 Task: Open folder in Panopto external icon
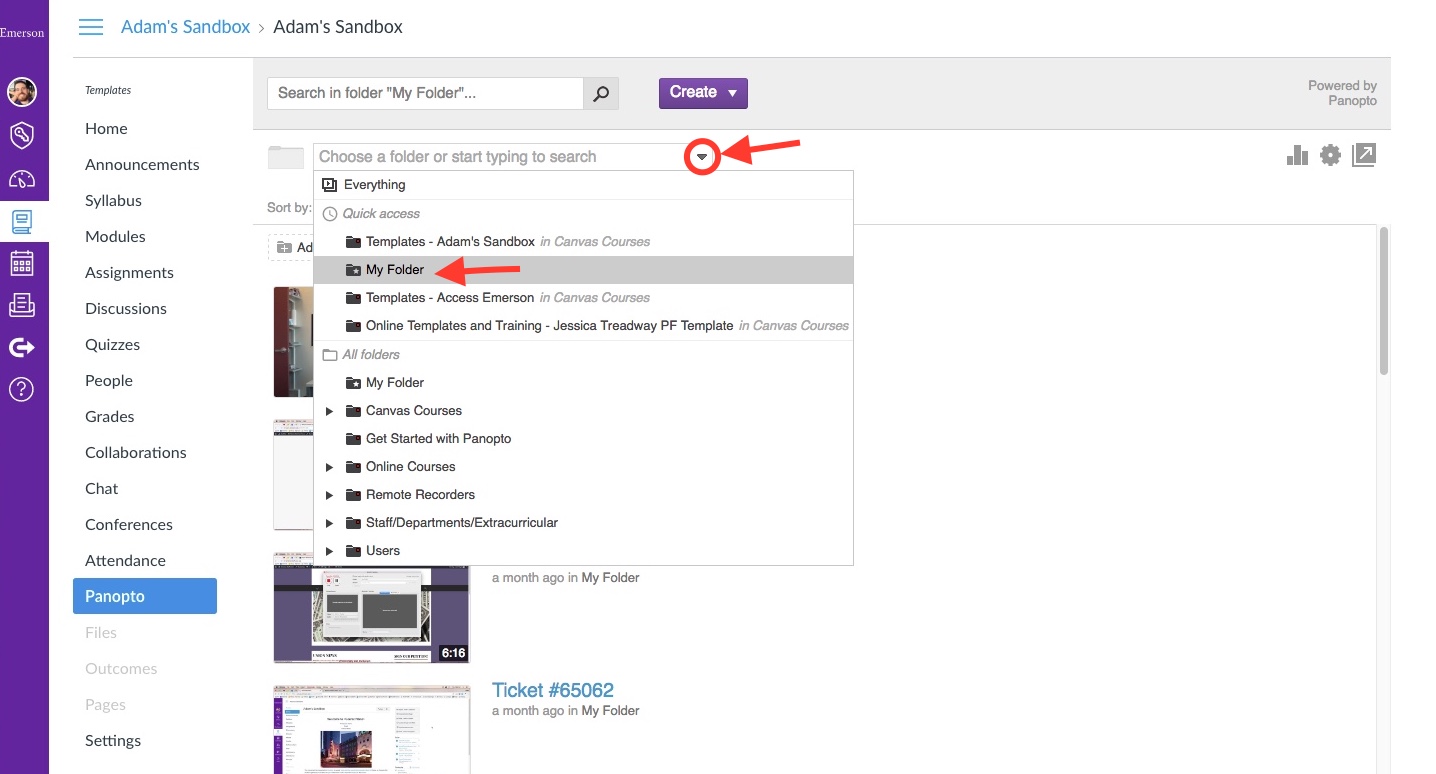1364,155
